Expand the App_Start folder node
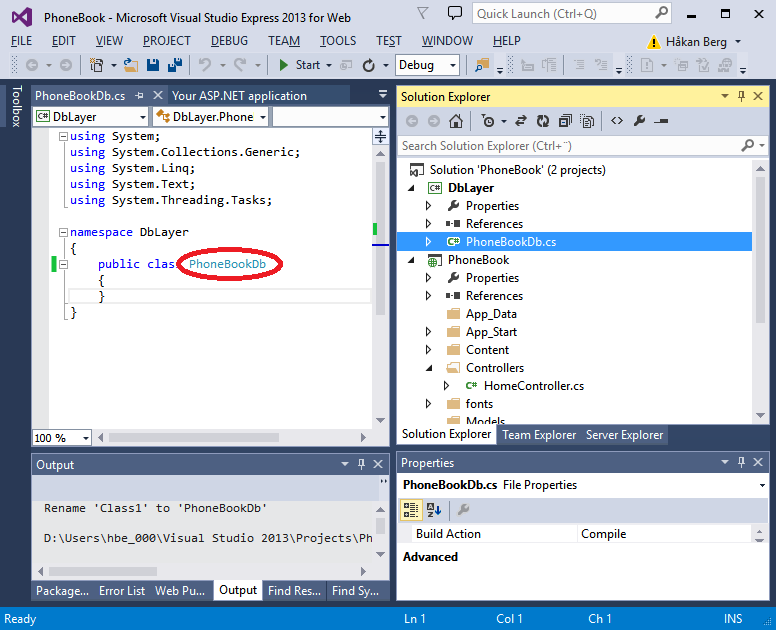The height and width of the screenshot is (630, 776). click(x=429, y=332)
